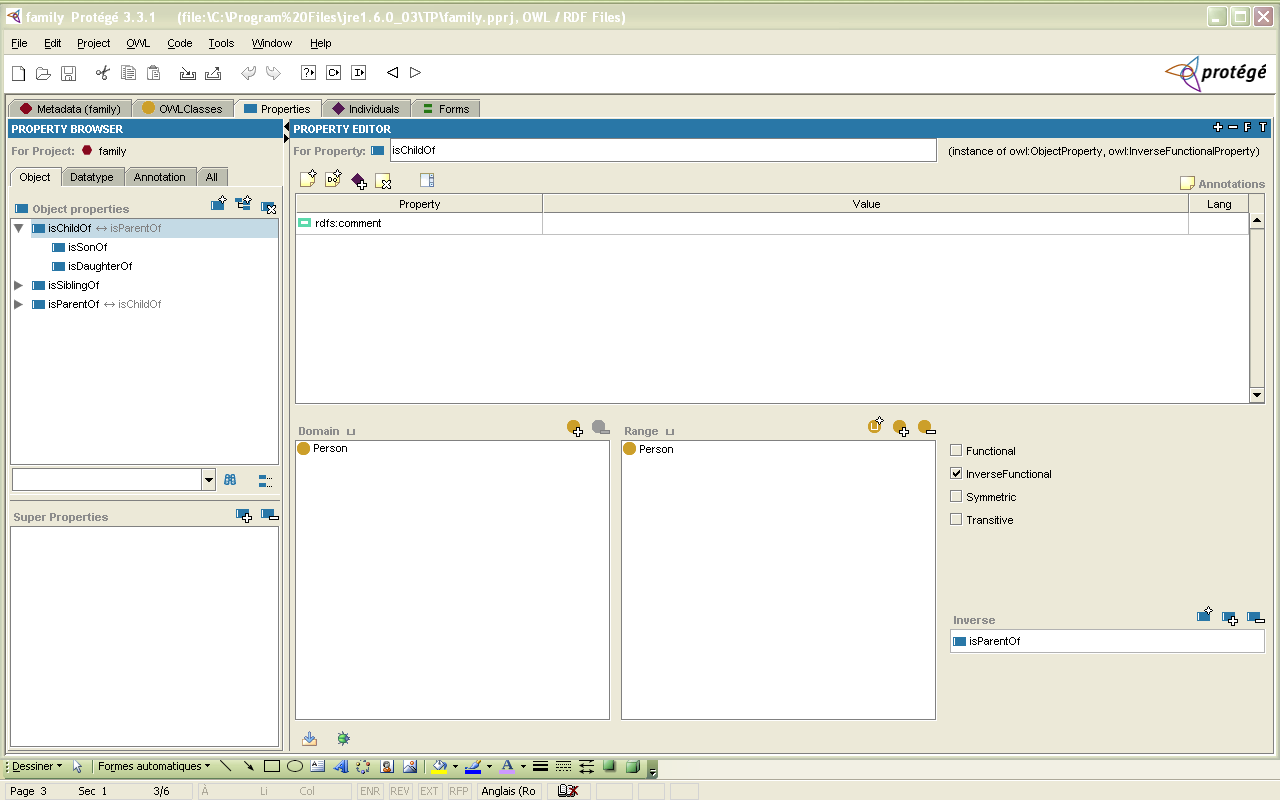Screen dimensions: 1280x800
Task: Click the fill color paint bucket
Action: tap(439, 767)
